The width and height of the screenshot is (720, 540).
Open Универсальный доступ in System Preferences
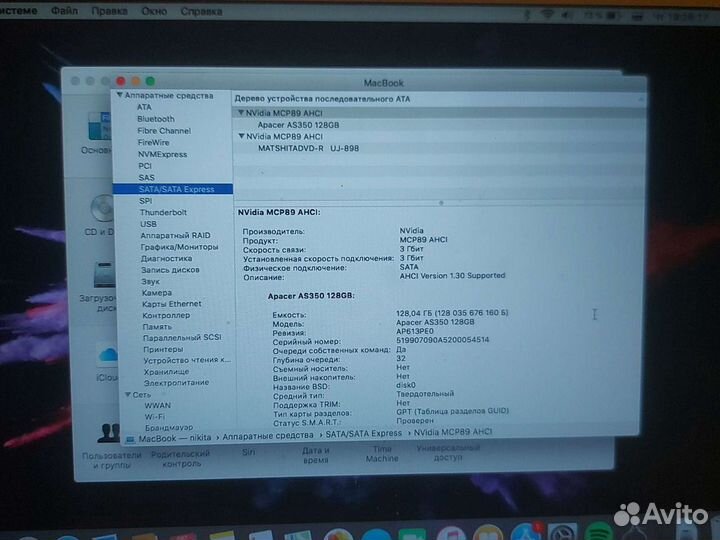tap(448, 452)
